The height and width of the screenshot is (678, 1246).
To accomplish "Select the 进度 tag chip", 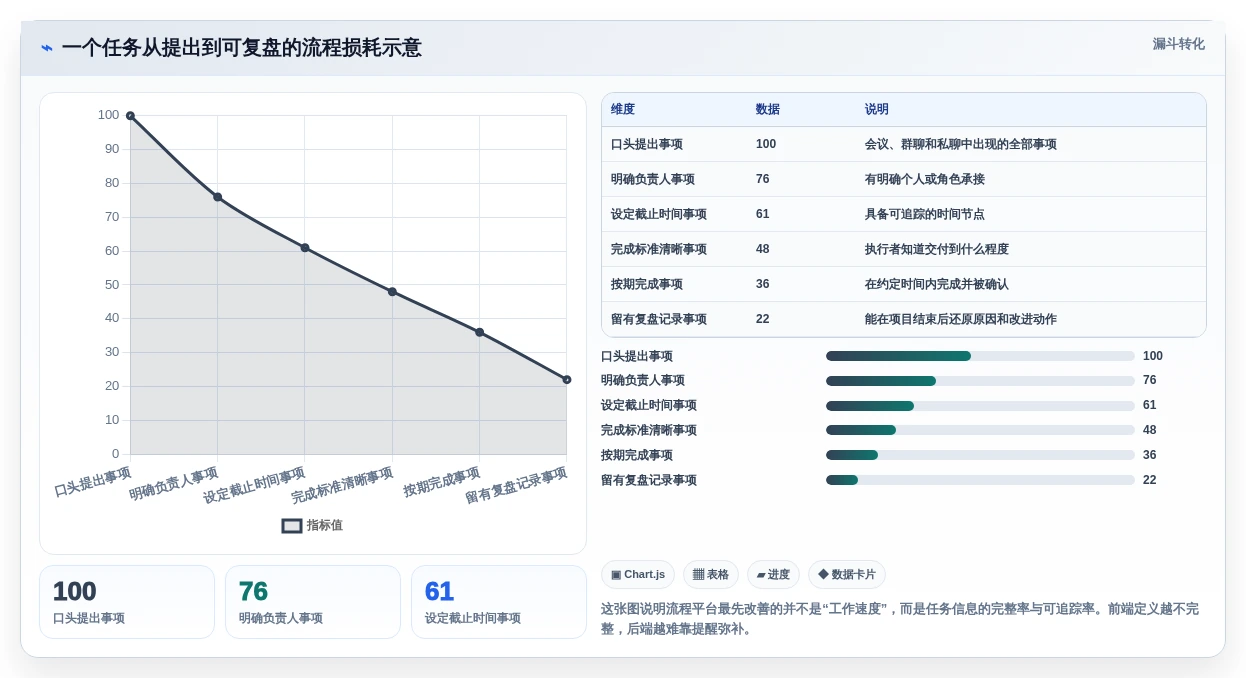I will (773, 575).
